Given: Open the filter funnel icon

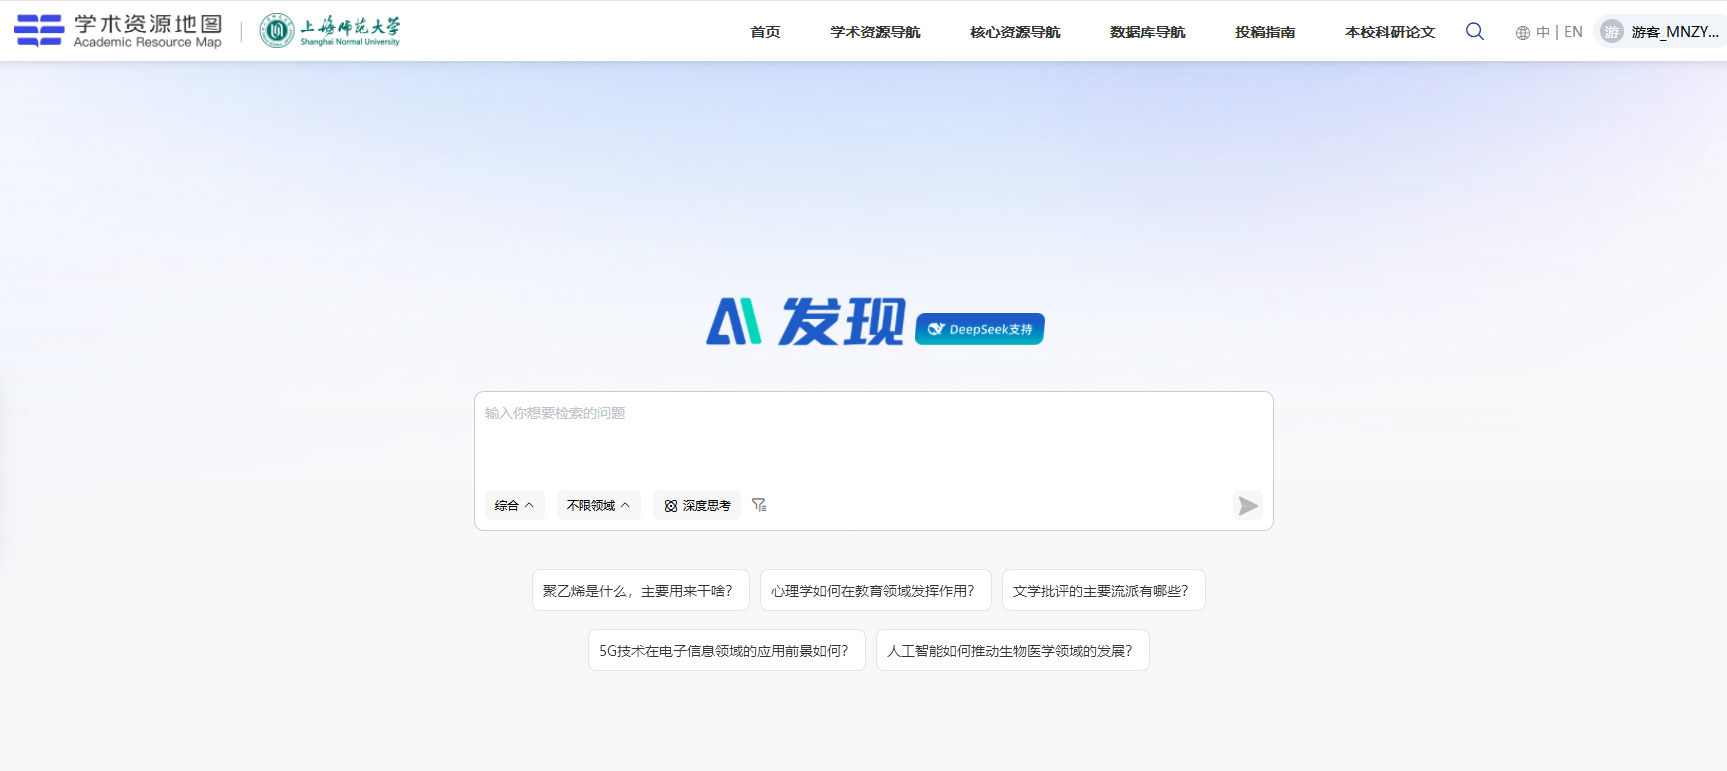Looking at the screenshot, I should point(759,505).
